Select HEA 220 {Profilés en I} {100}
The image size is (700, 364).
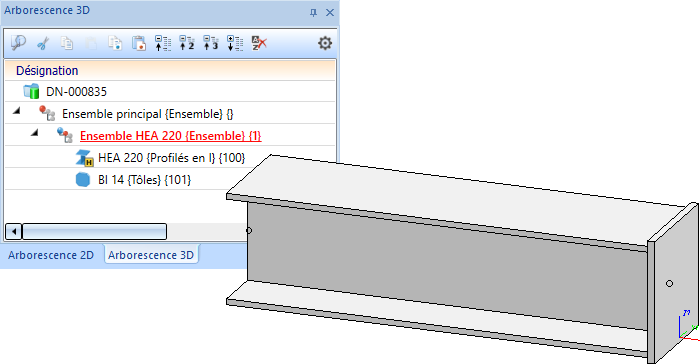point(171,158)
